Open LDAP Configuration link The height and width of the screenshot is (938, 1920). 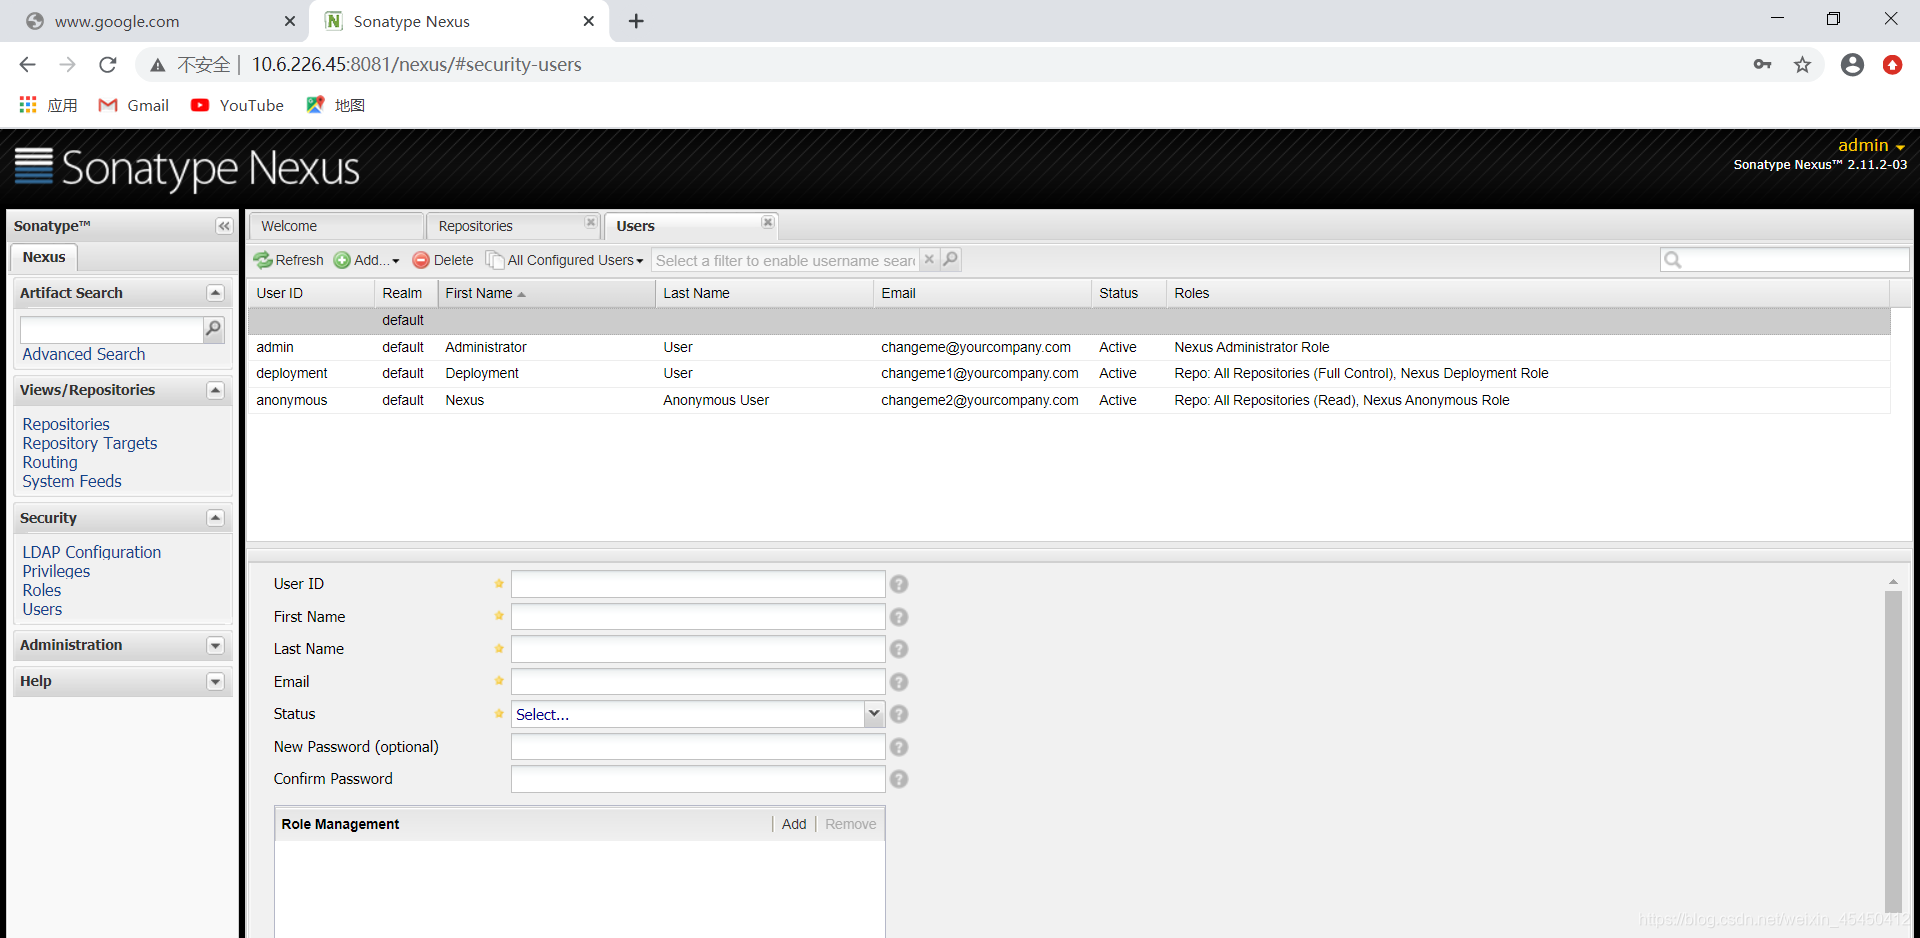tap(92, 552)
